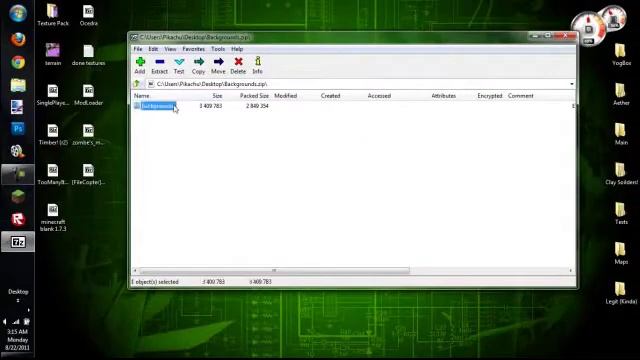Expand the address bar path dropdown
The image size is (640, 360).
[571, 84]
